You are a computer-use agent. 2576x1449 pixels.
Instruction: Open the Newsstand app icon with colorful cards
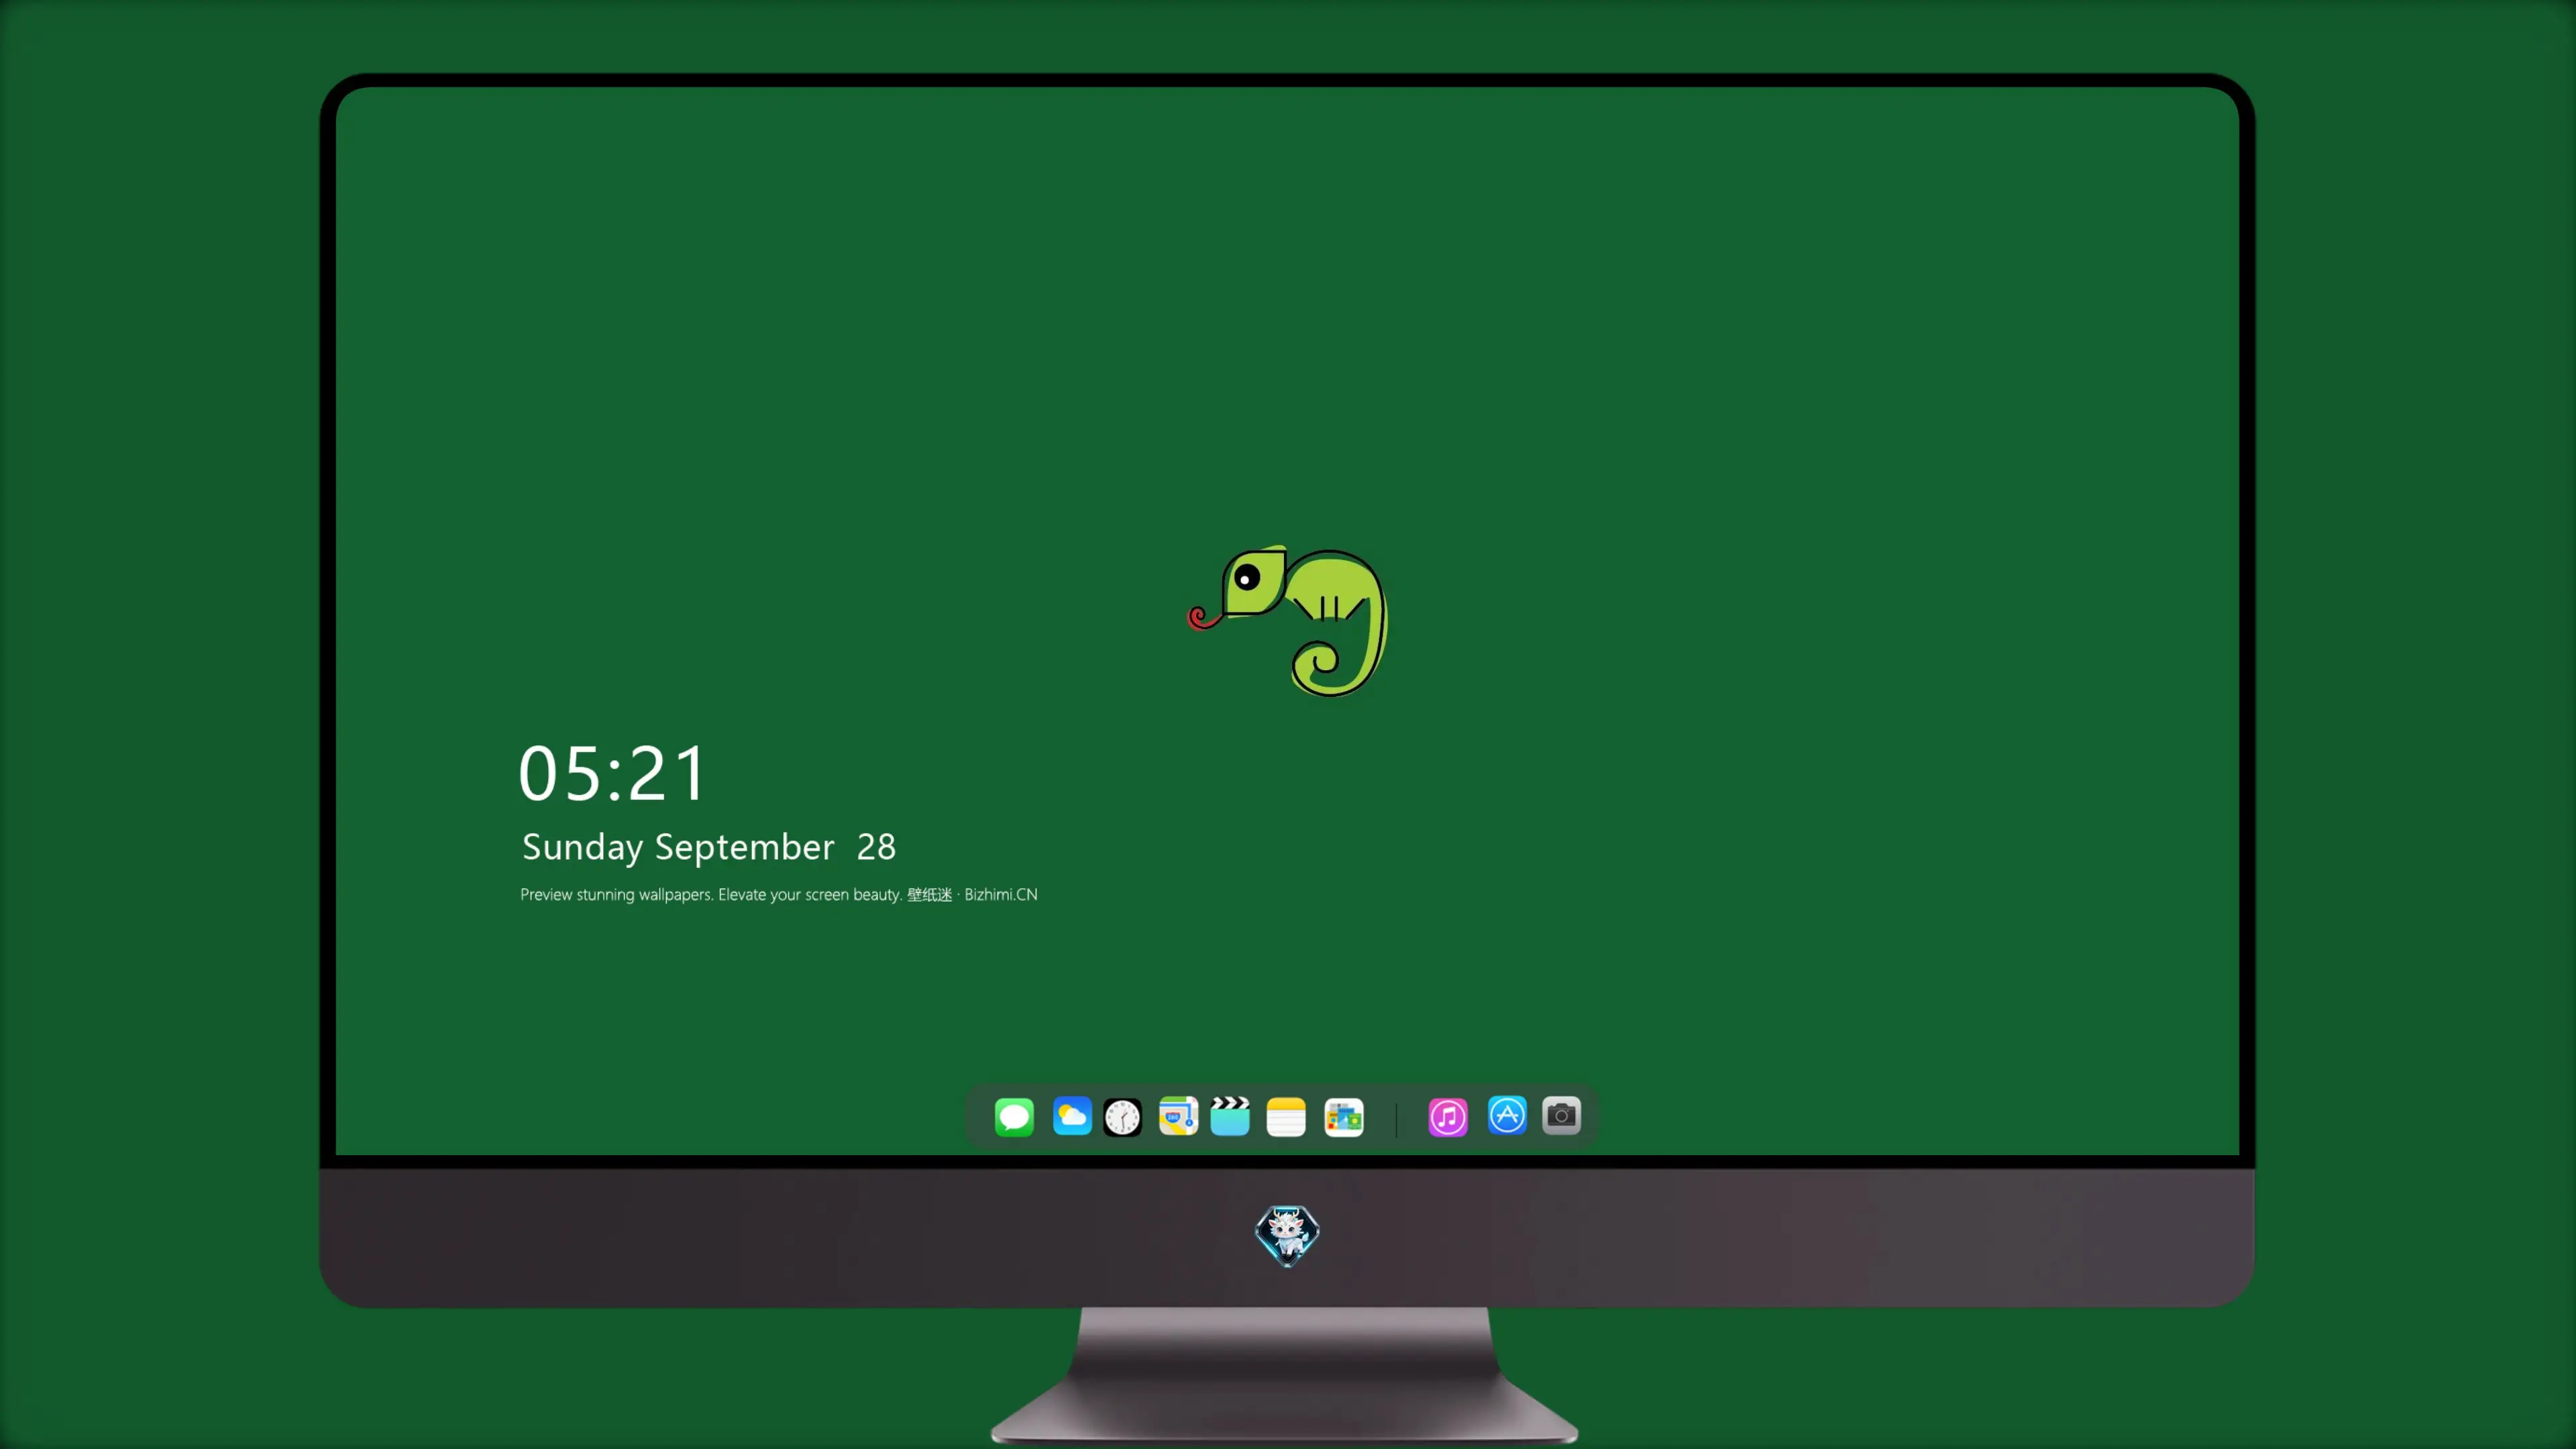pyautogui.click(x=1344, y=1117)
